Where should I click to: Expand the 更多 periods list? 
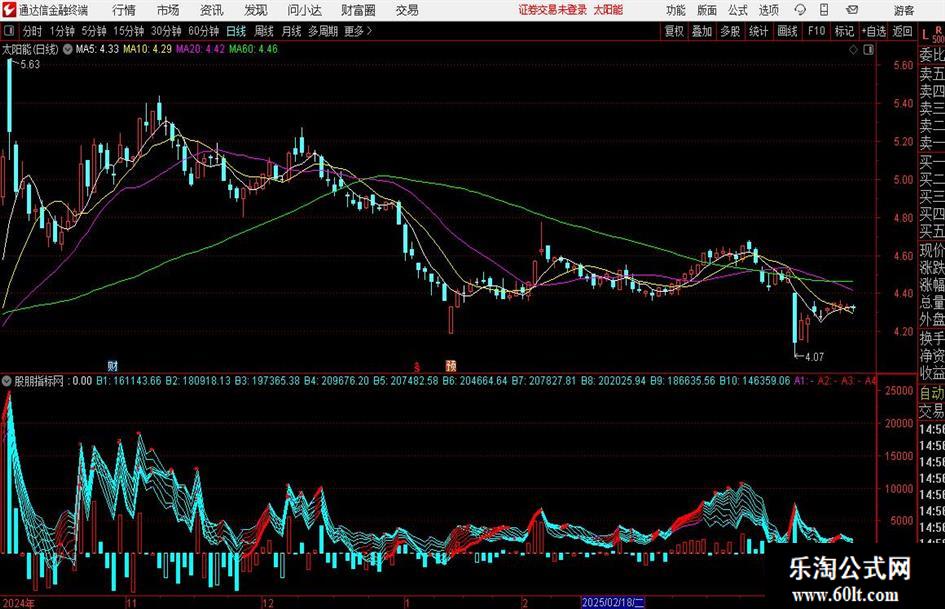coord(358,31)
